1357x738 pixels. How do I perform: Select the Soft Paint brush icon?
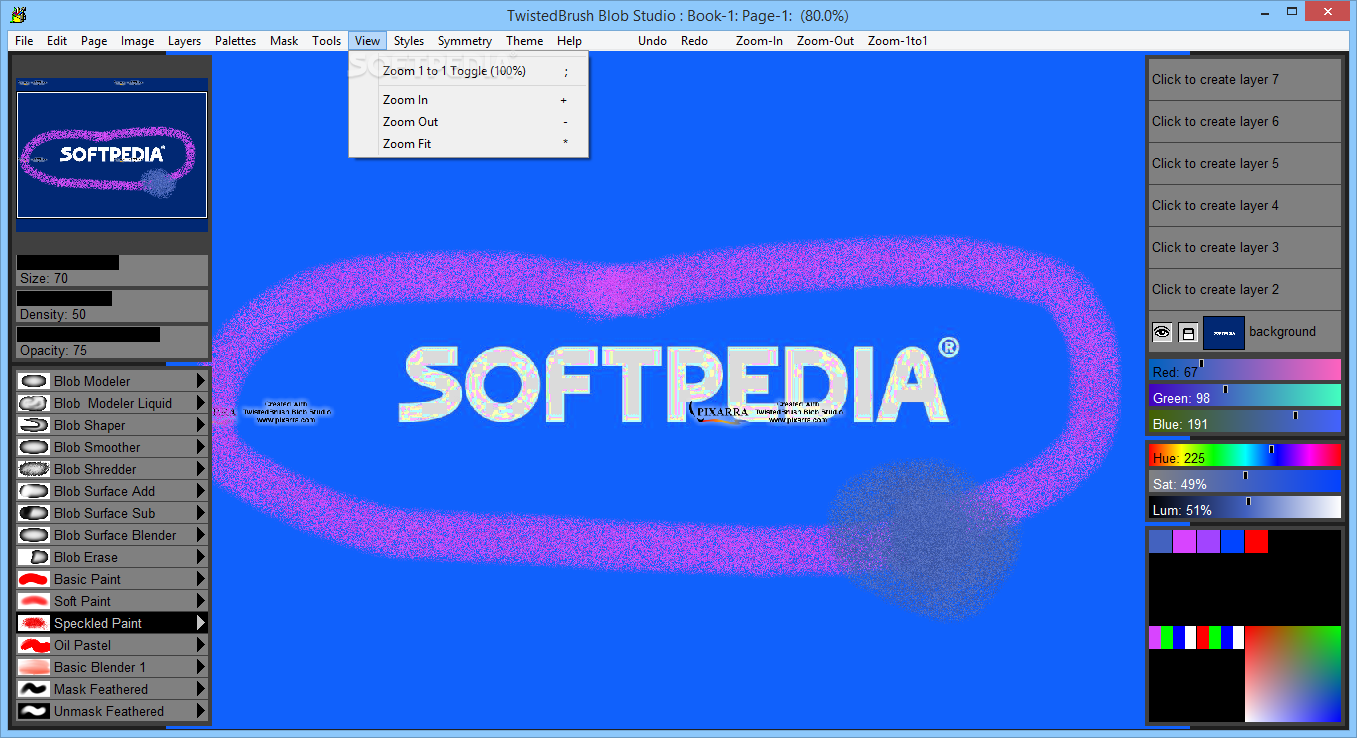pos(34,601)
